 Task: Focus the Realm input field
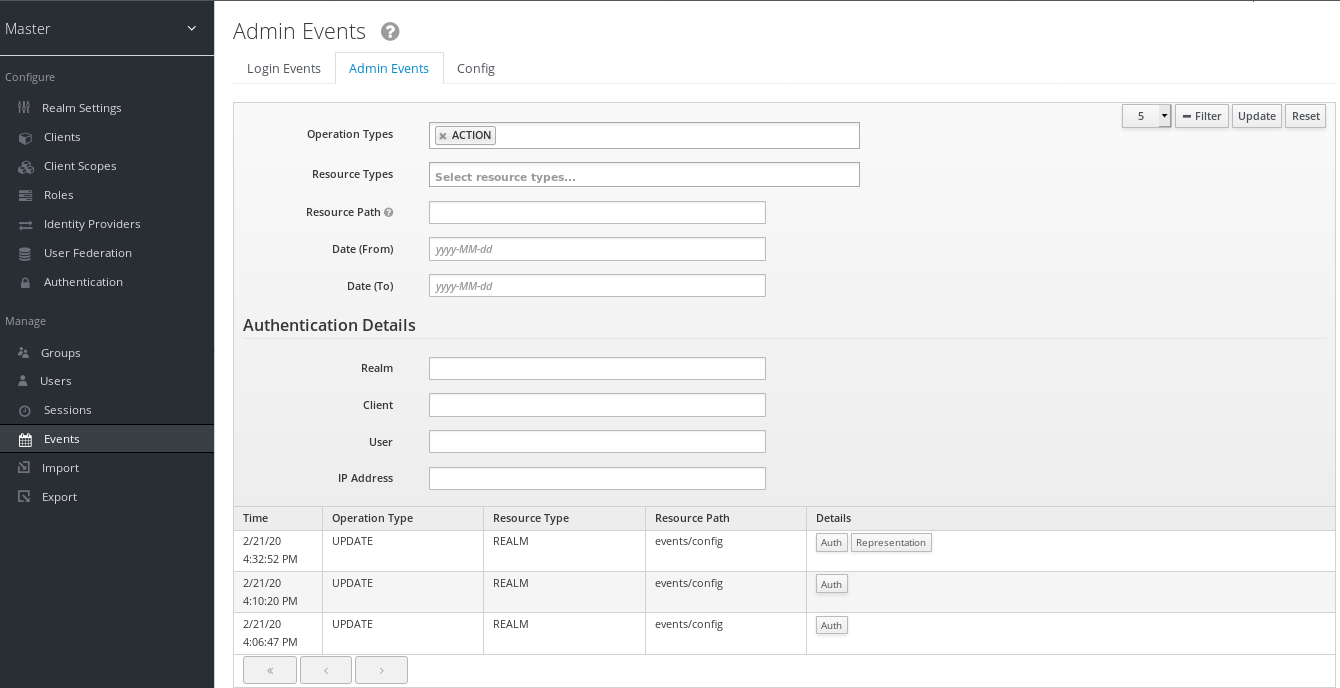[x=597, y=368]
